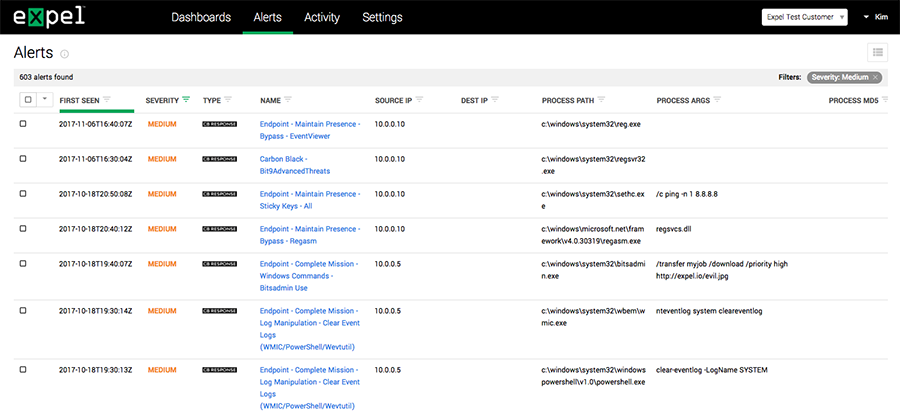Toggle the select-all alerts checkbox
This screenshot has width=900, height=416.
pyautogui.click(x=28, y=99)
